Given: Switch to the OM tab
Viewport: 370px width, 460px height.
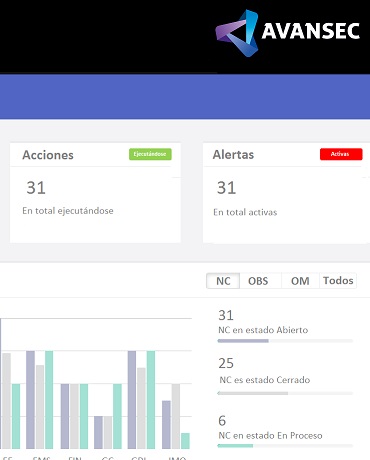Looking at the screenshot, I should 300,281.
